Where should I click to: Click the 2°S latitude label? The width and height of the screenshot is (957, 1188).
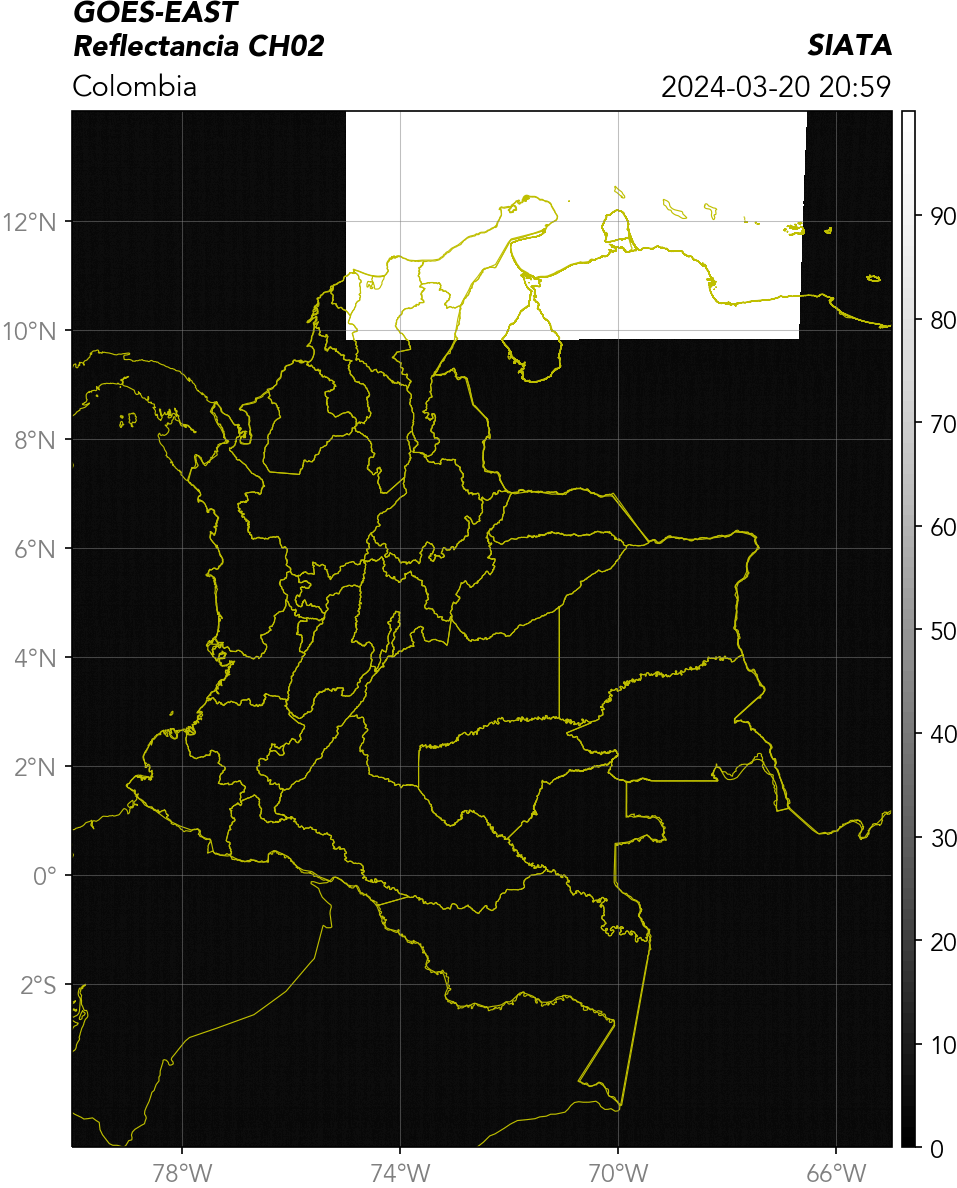click(x=38, y=986)
